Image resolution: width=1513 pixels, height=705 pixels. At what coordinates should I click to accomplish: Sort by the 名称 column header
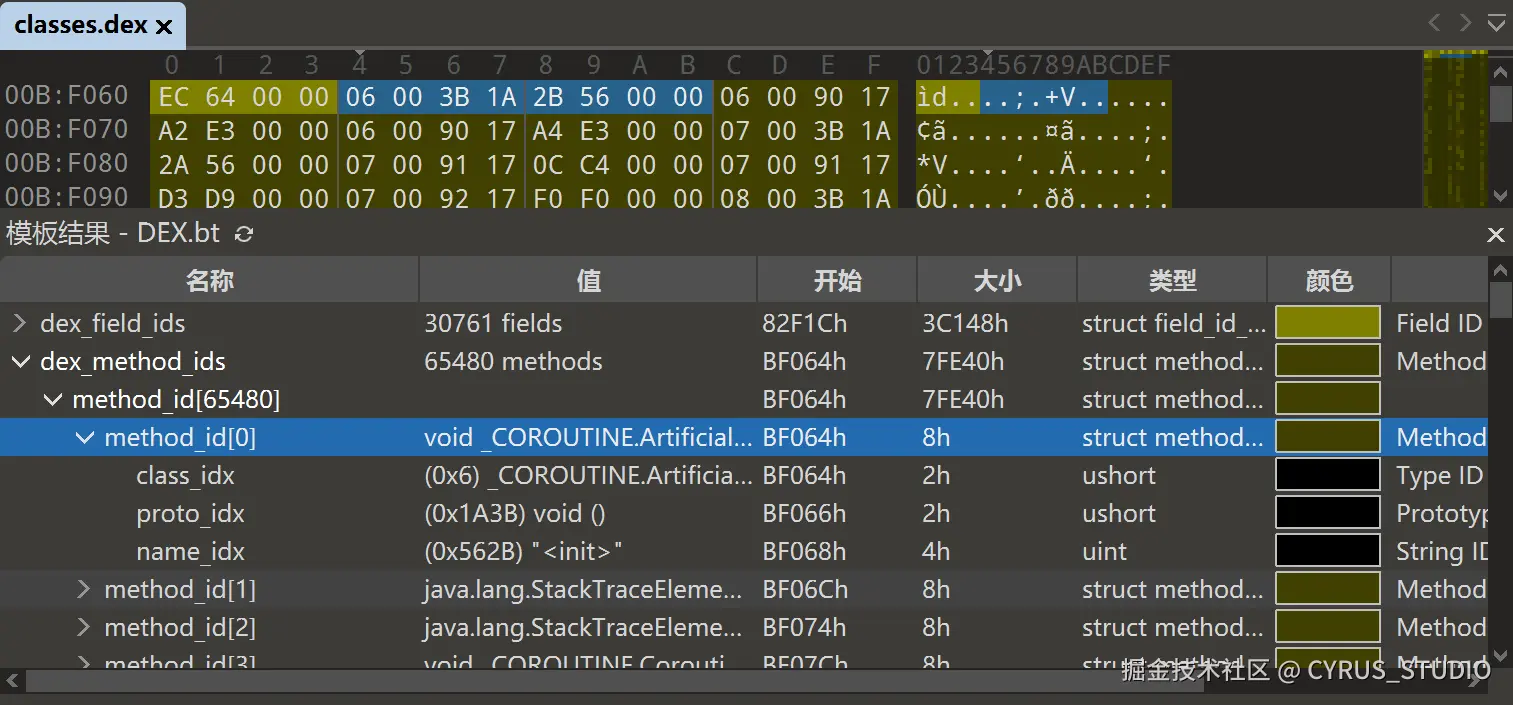[x=209, y=281]
